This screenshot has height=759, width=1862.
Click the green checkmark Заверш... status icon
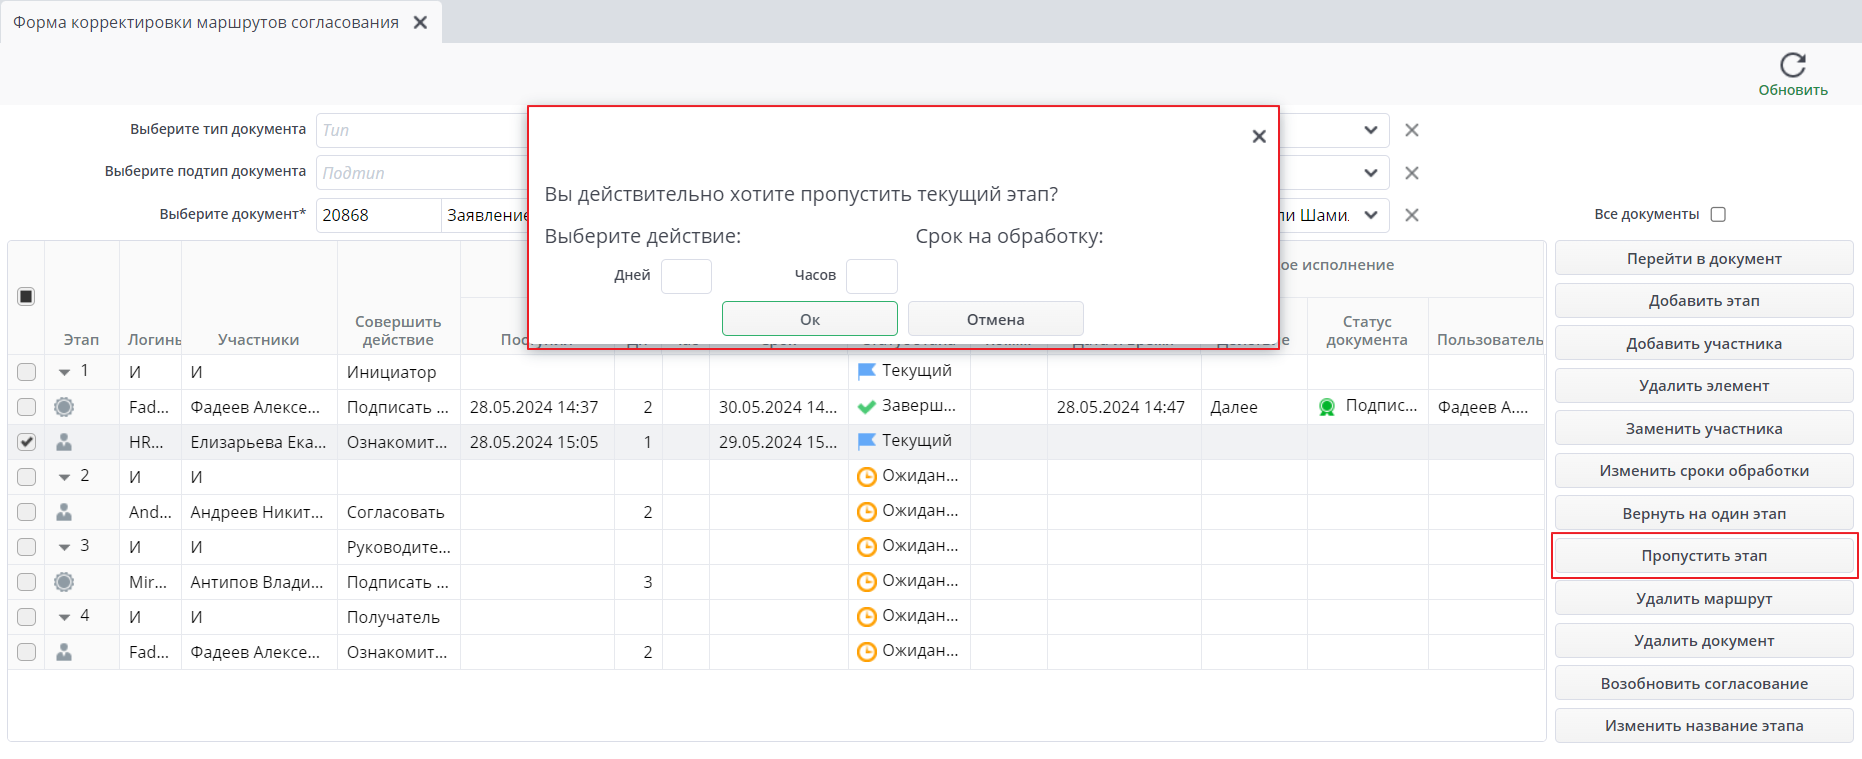(x=867, y=407)
